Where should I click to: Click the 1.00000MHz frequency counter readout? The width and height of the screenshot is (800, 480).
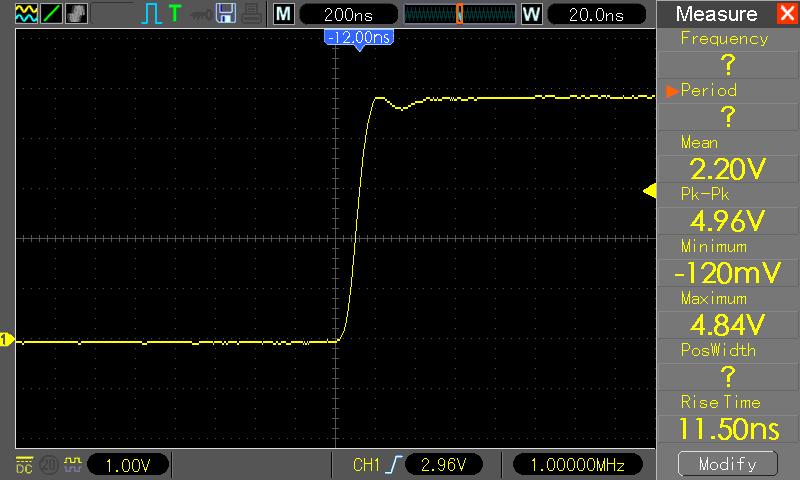click(x=578, y=465)
